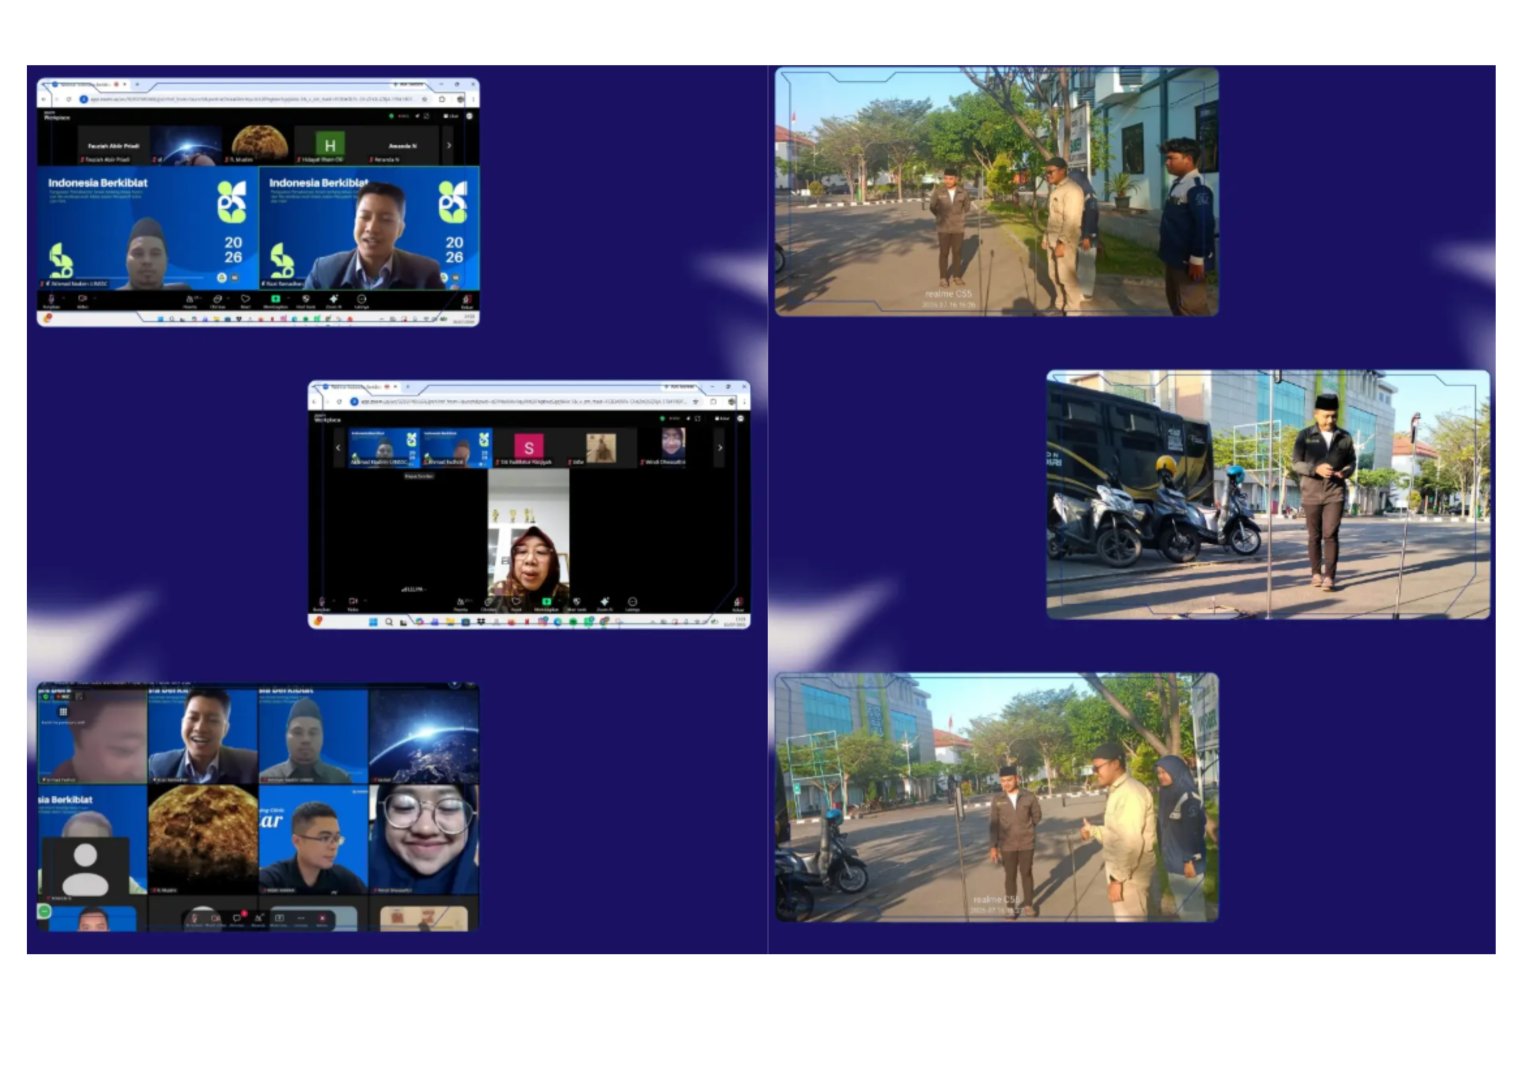The image size is (1536, 1080).
Task: Click green share screen icon, two-speaker Zoom window
Action: [275, 299]
